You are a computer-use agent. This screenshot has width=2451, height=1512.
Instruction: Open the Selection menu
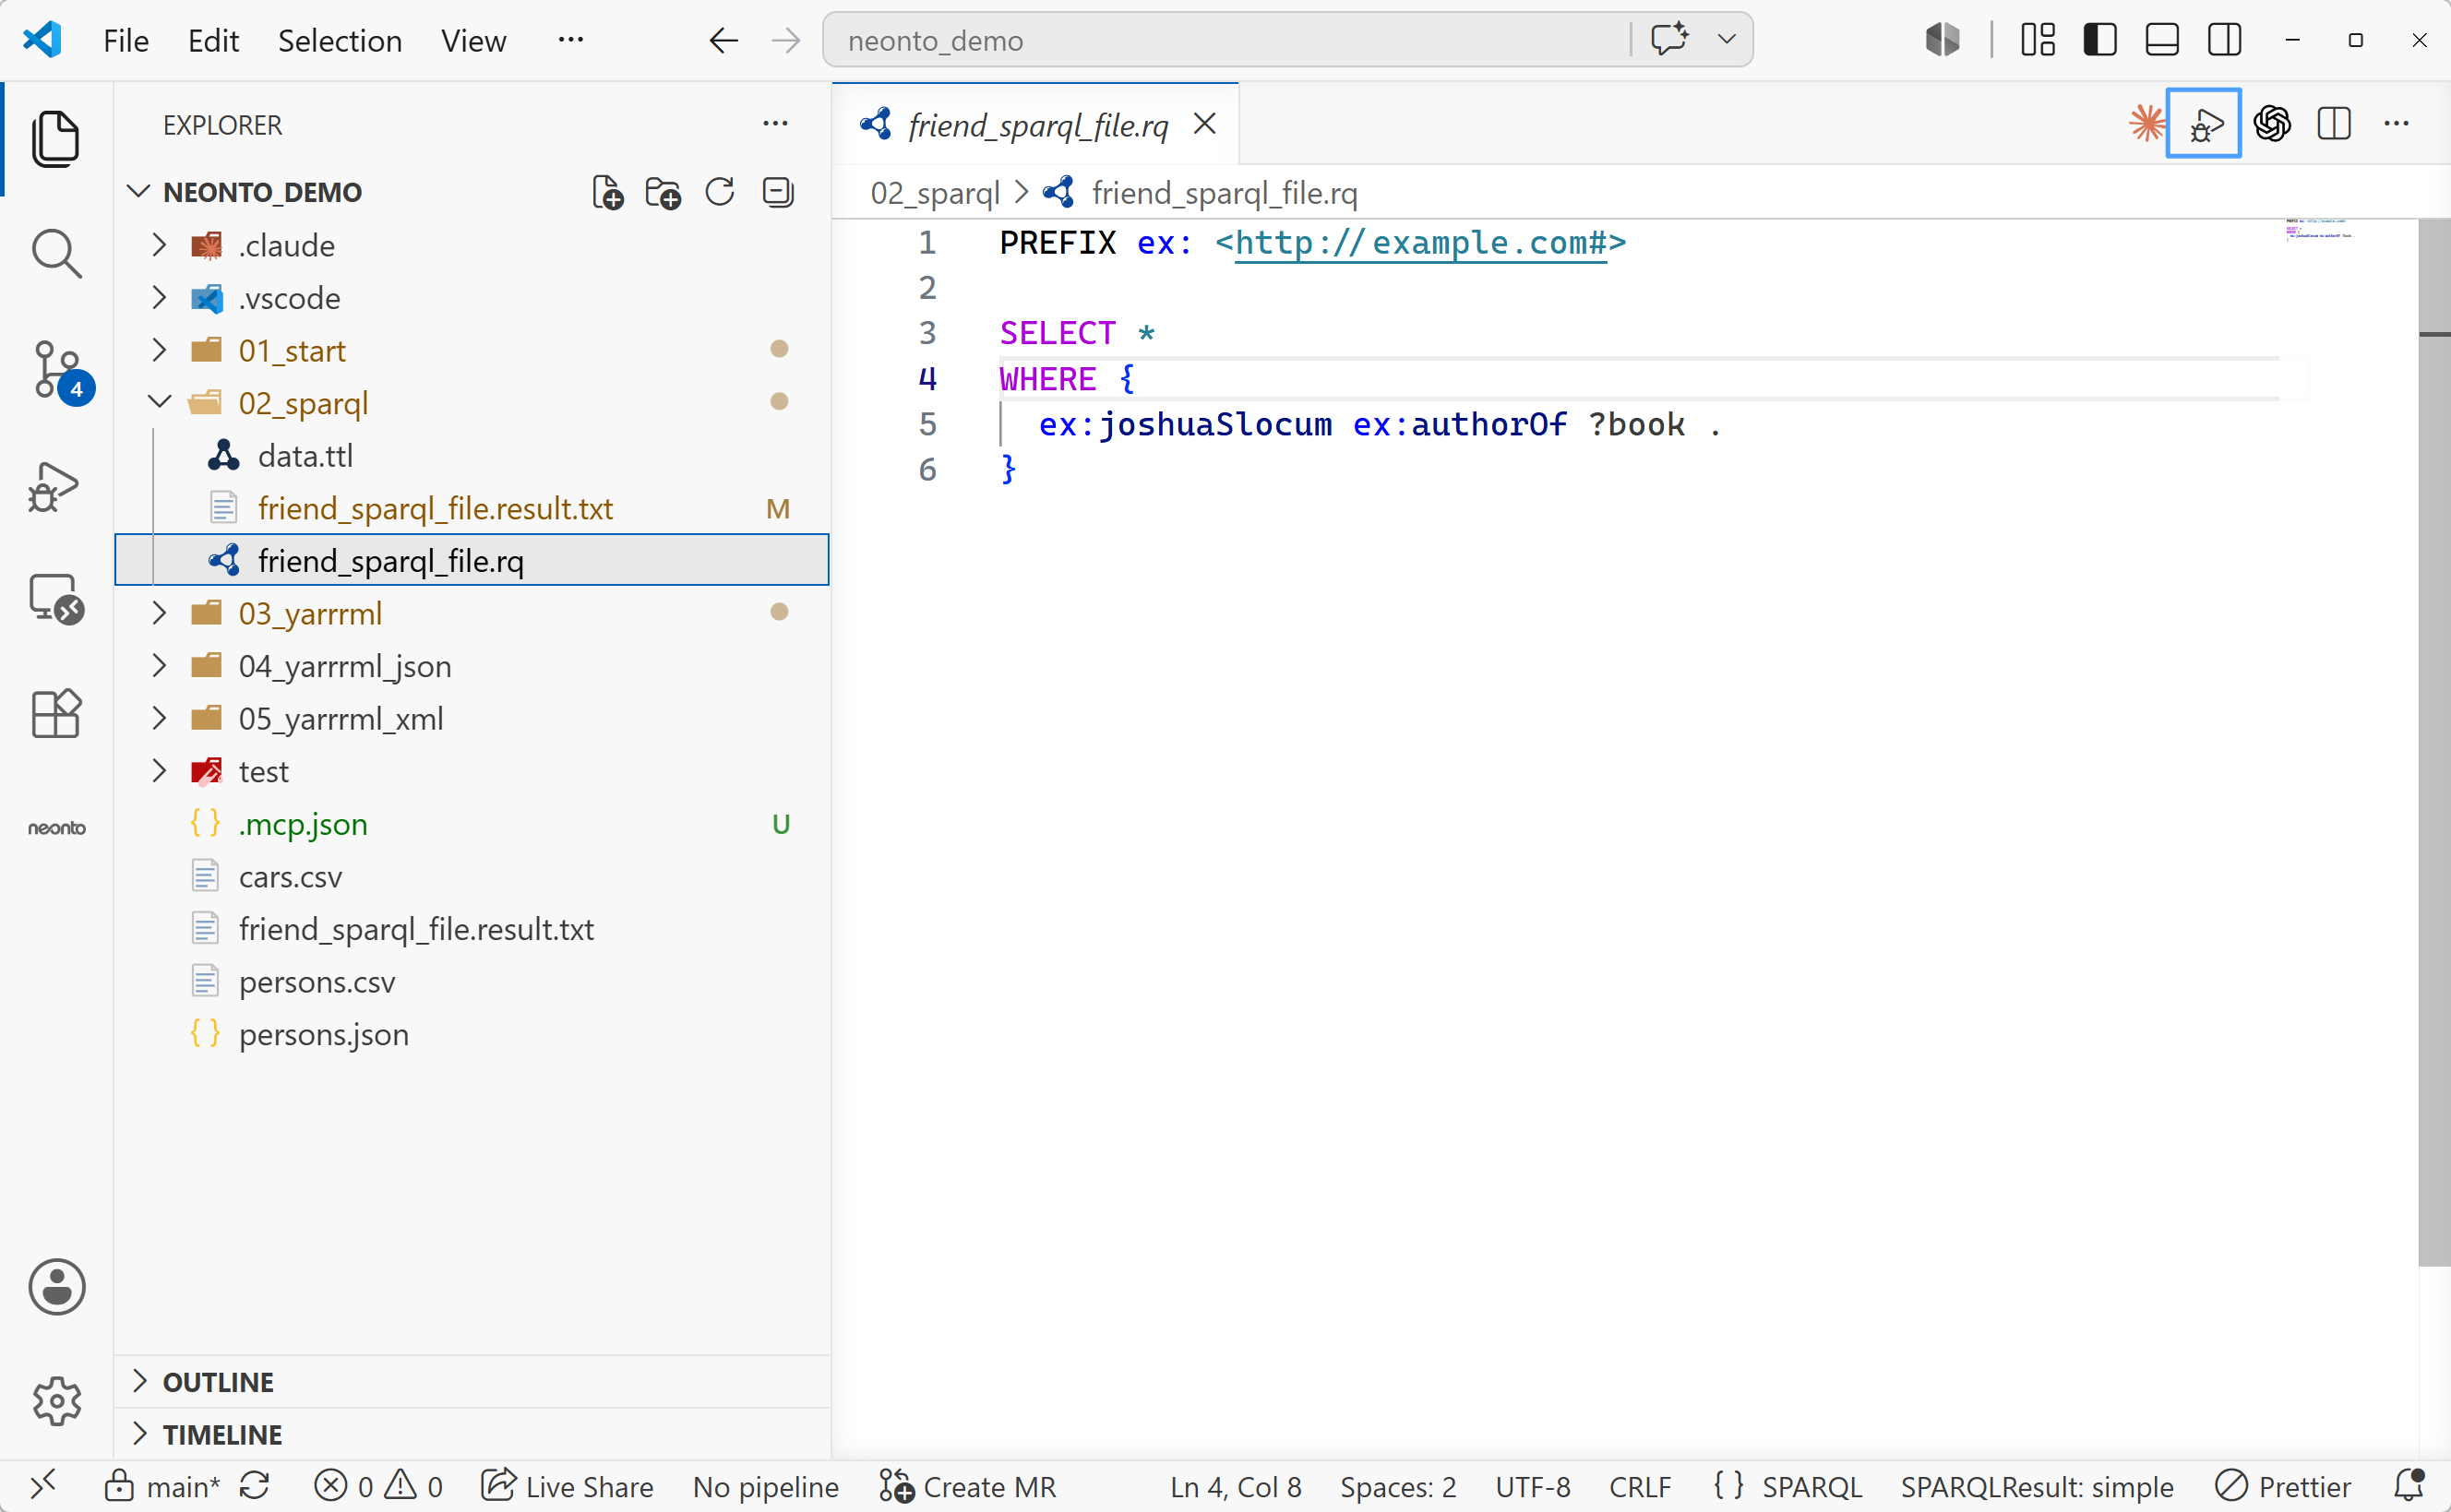pos(340,41)
